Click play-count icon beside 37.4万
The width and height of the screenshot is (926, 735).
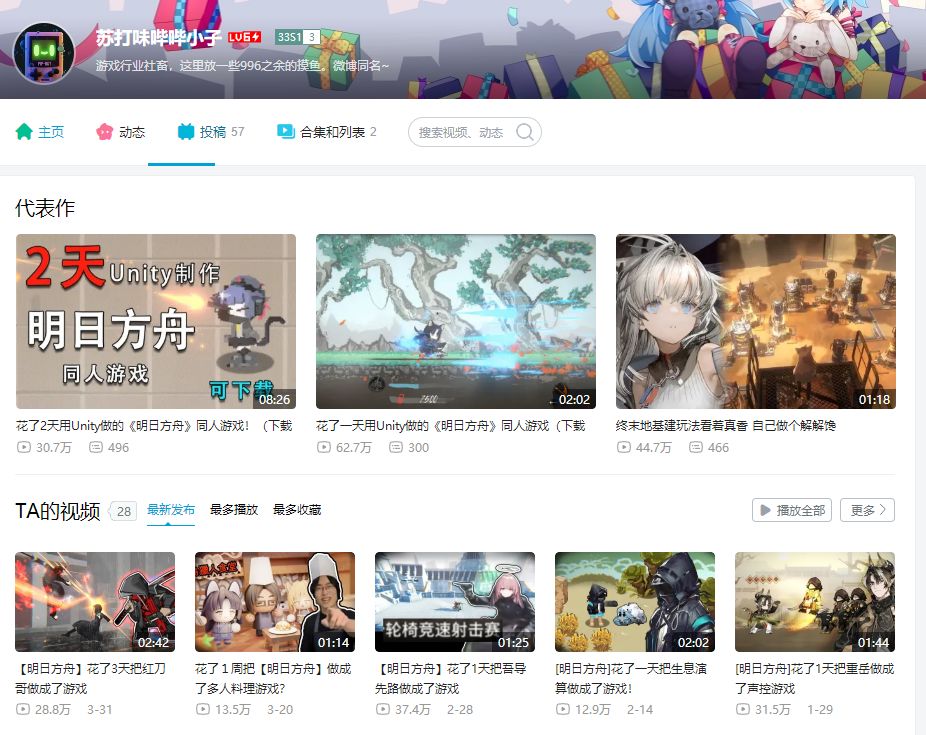coord(383,709)
